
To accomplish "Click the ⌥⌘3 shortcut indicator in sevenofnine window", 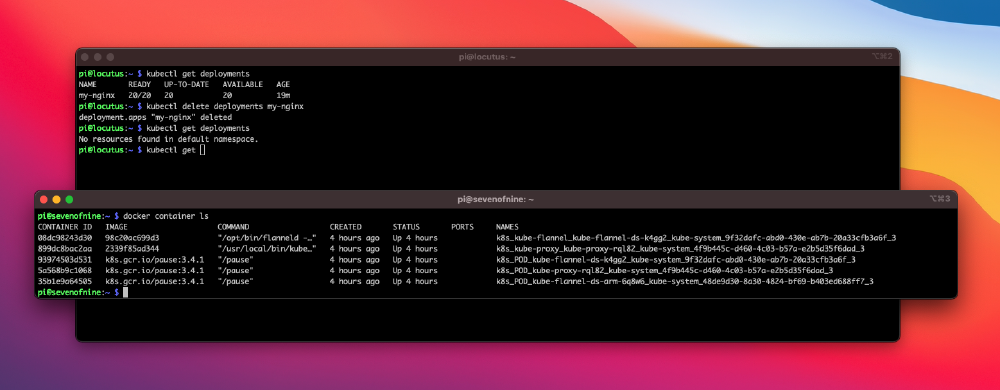I will 940,199.
